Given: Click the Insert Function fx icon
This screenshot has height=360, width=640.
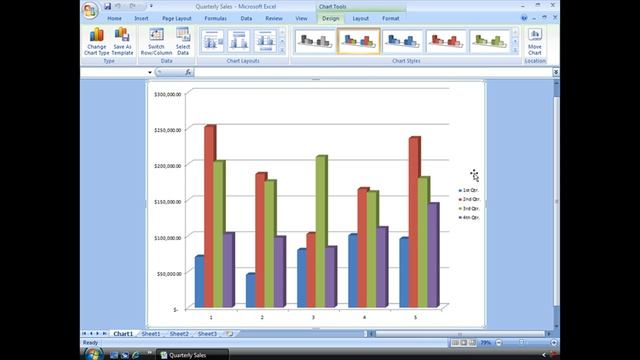Looking at the screenshot, I should click(x=188, y=72).
